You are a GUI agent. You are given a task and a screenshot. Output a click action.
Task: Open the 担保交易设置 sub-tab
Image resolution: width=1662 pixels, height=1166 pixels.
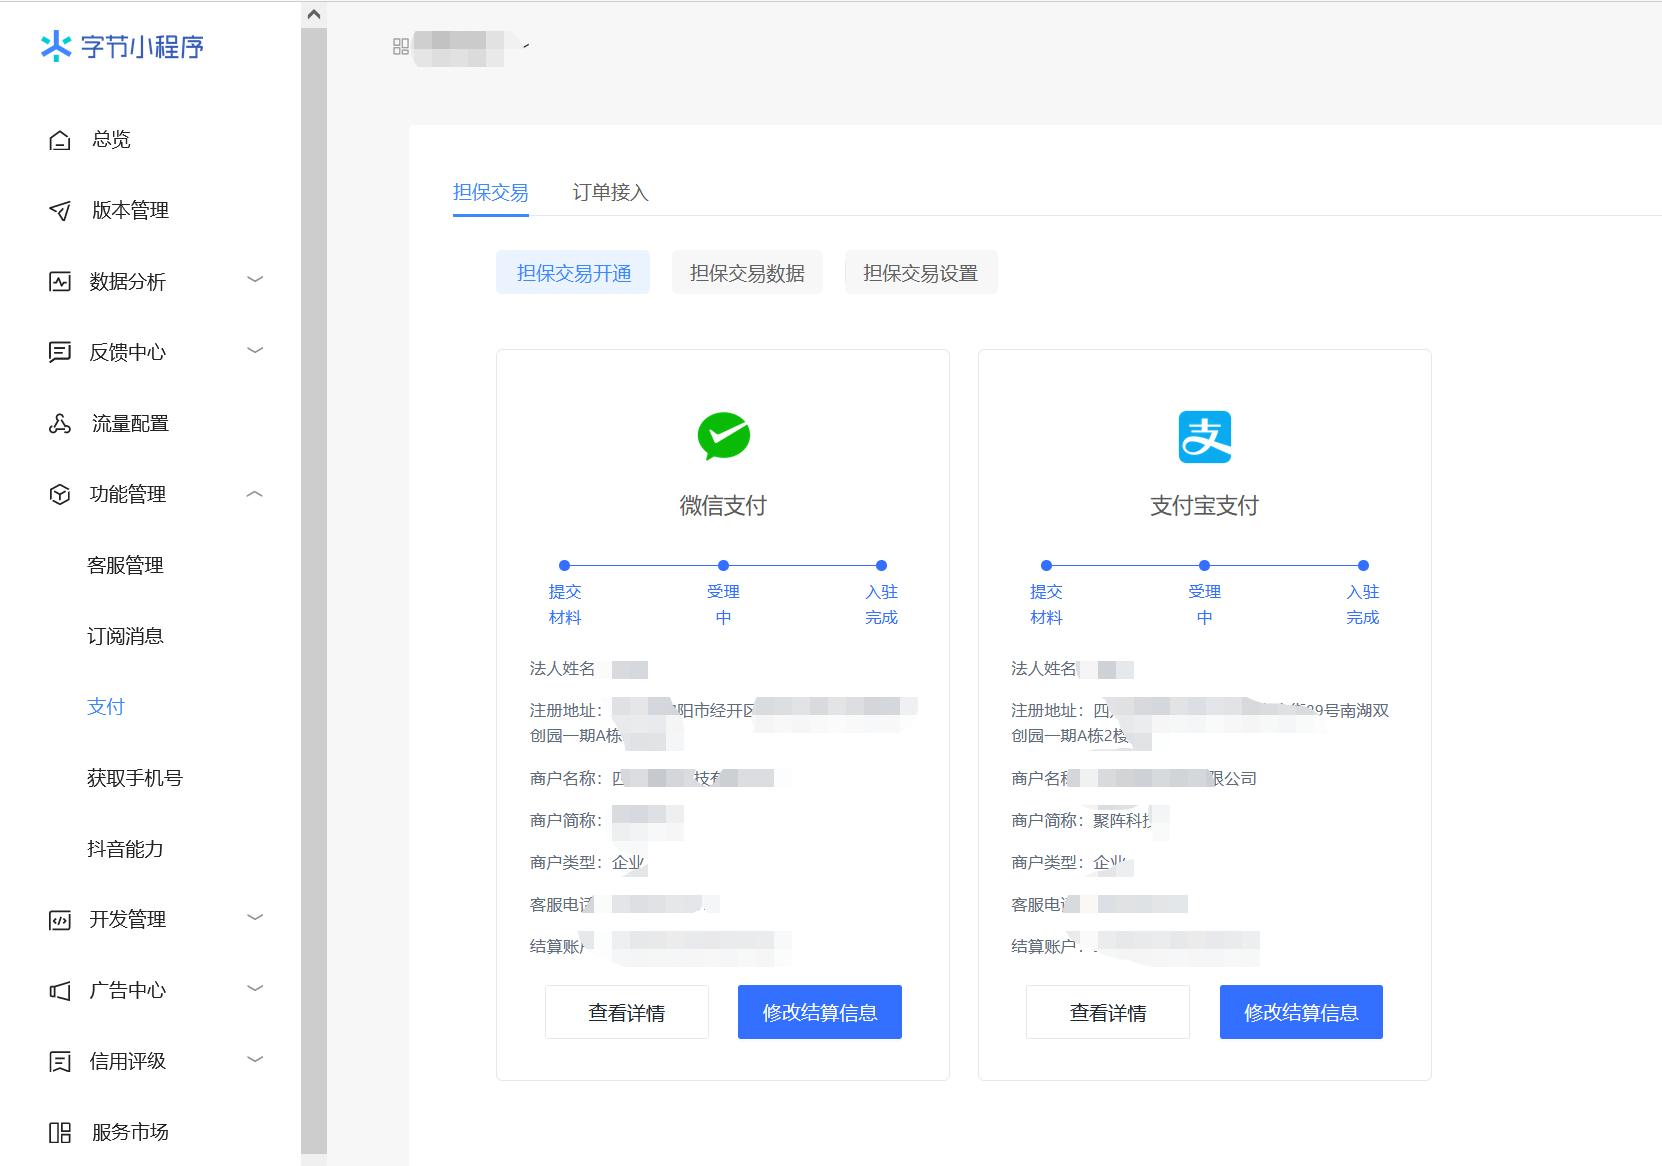(920, 273)
